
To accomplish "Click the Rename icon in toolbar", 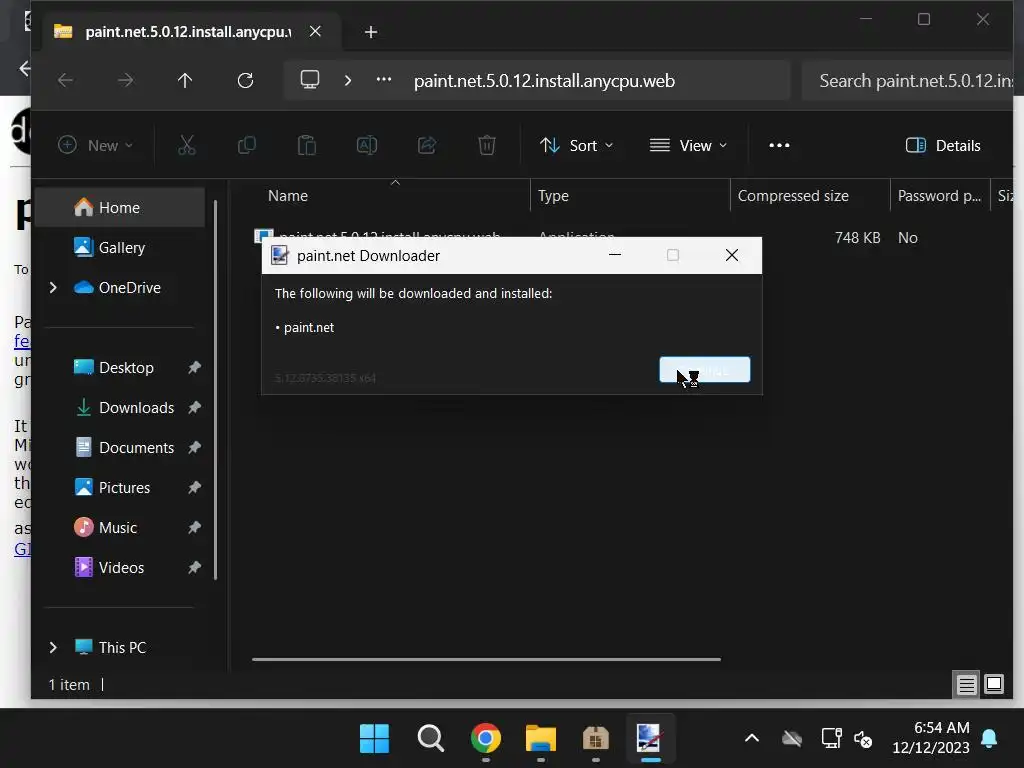I will pyautogui.click(x=367, y=145).
